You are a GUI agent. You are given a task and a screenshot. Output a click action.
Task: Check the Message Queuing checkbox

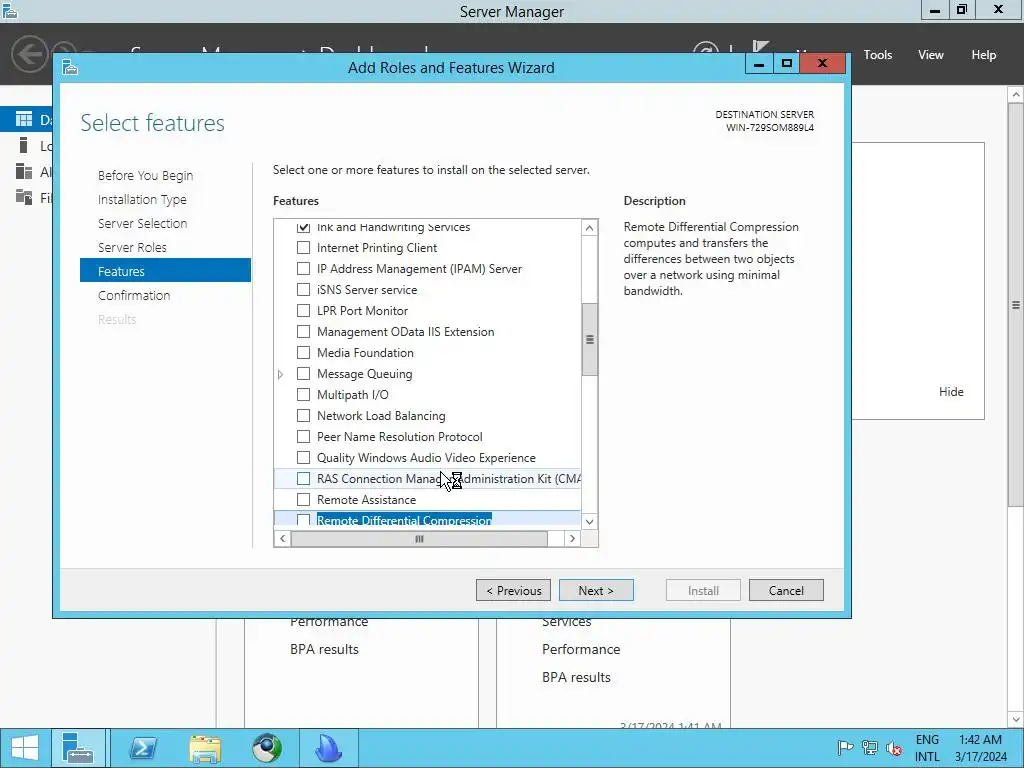(303, 374)
